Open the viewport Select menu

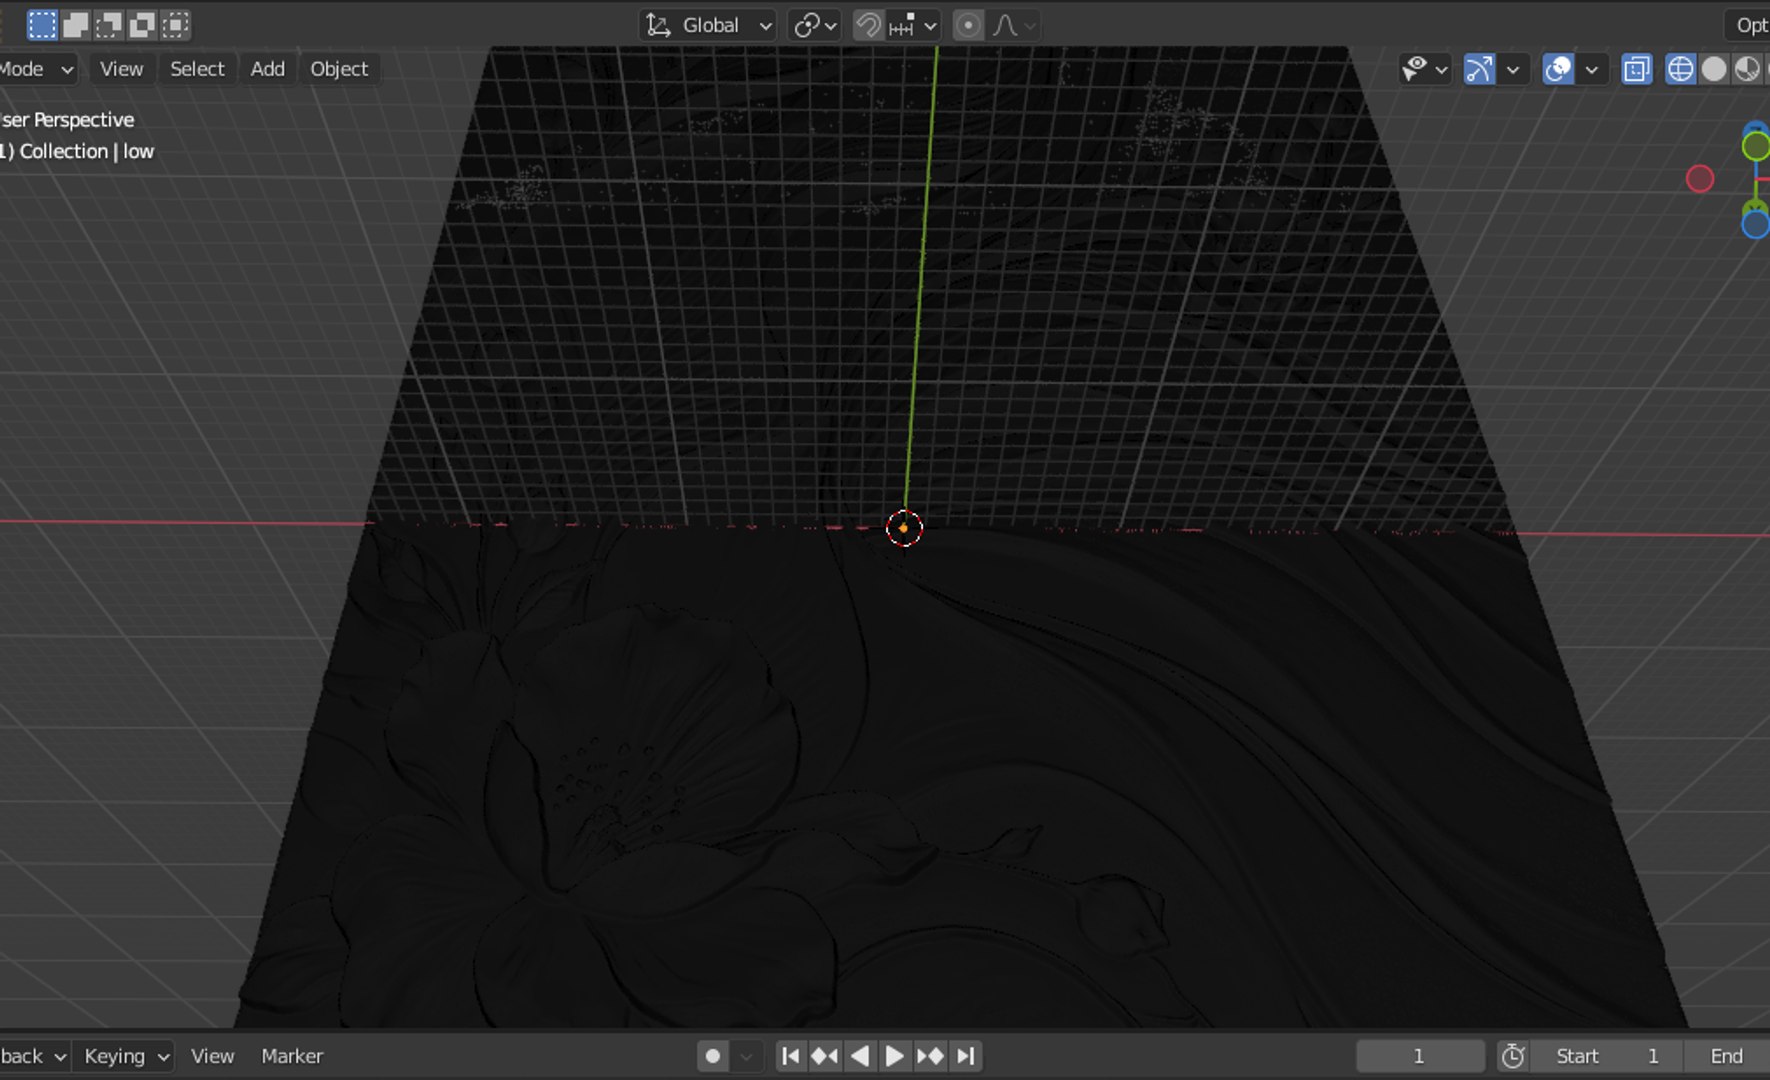tap(197, 69)
